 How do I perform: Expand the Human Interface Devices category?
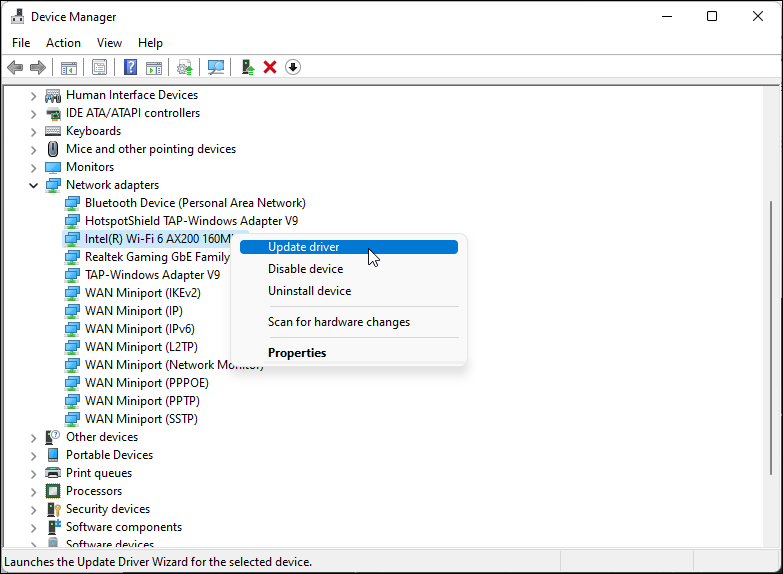33,95
